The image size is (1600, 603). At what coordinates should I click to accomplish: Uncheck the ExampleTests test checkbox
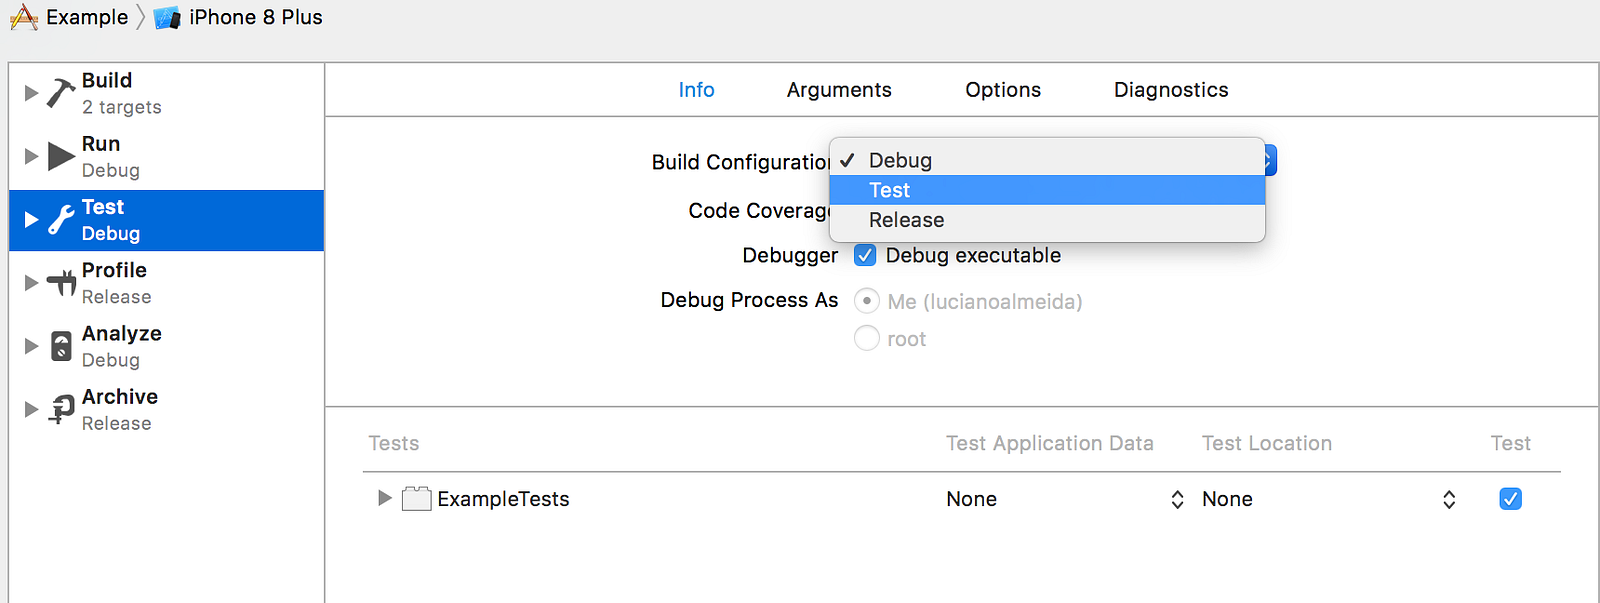click(1510, 499)
